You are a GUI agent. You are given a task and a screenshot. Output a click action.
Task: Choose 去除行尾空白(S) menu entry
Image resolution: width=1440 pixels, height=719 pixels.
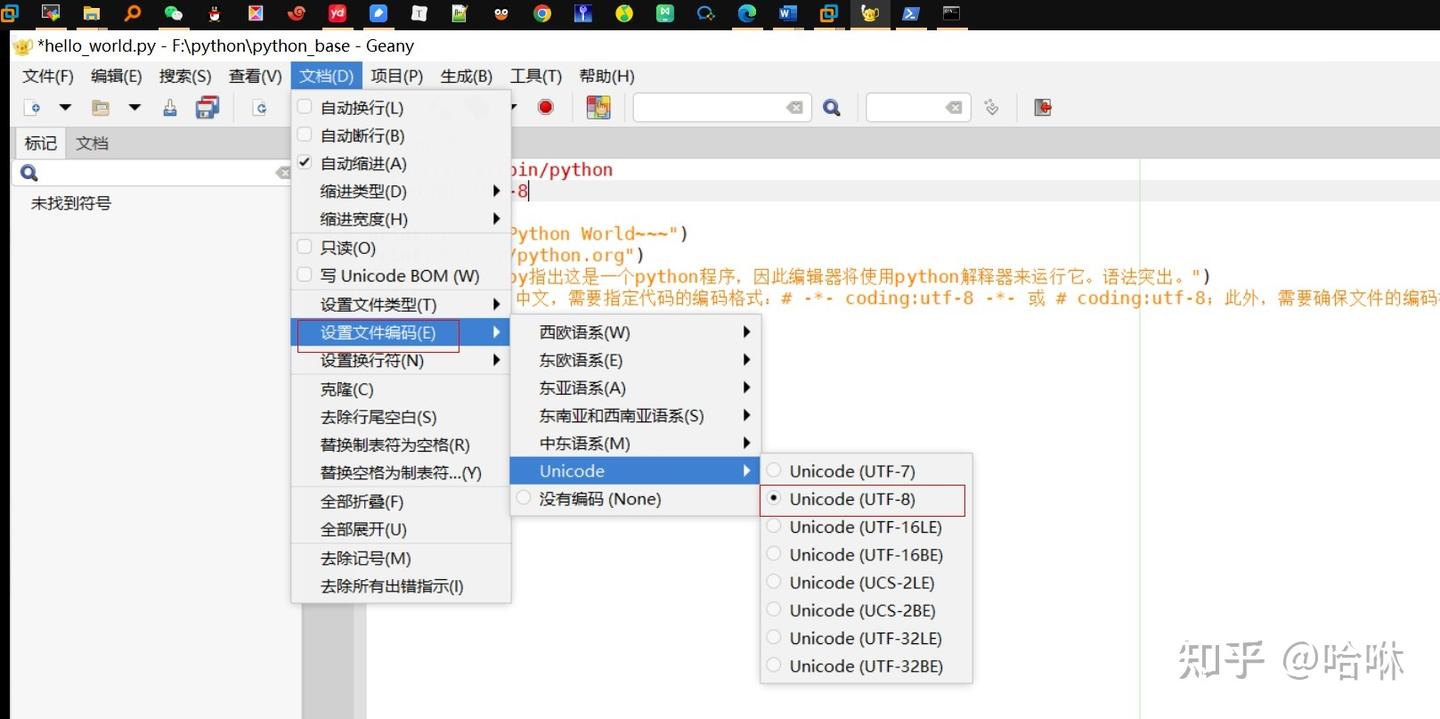coord(401,417)
